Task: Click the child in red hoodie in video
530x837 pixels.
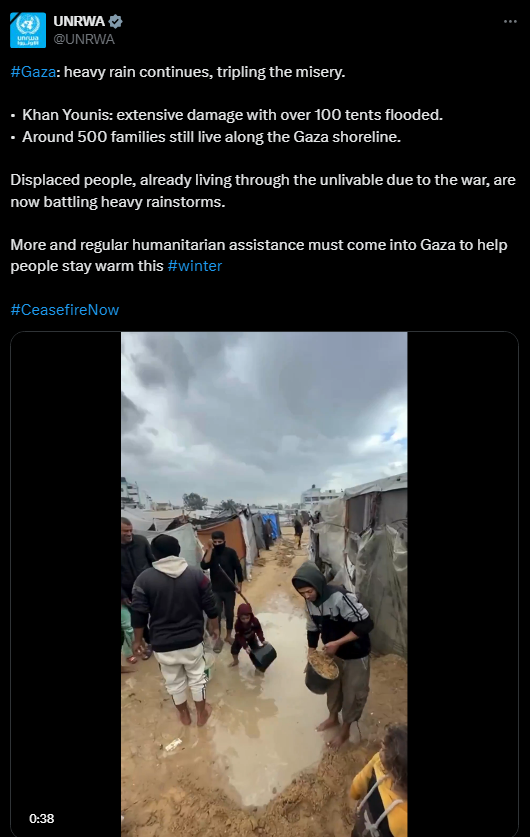Action: pos(247,633)
